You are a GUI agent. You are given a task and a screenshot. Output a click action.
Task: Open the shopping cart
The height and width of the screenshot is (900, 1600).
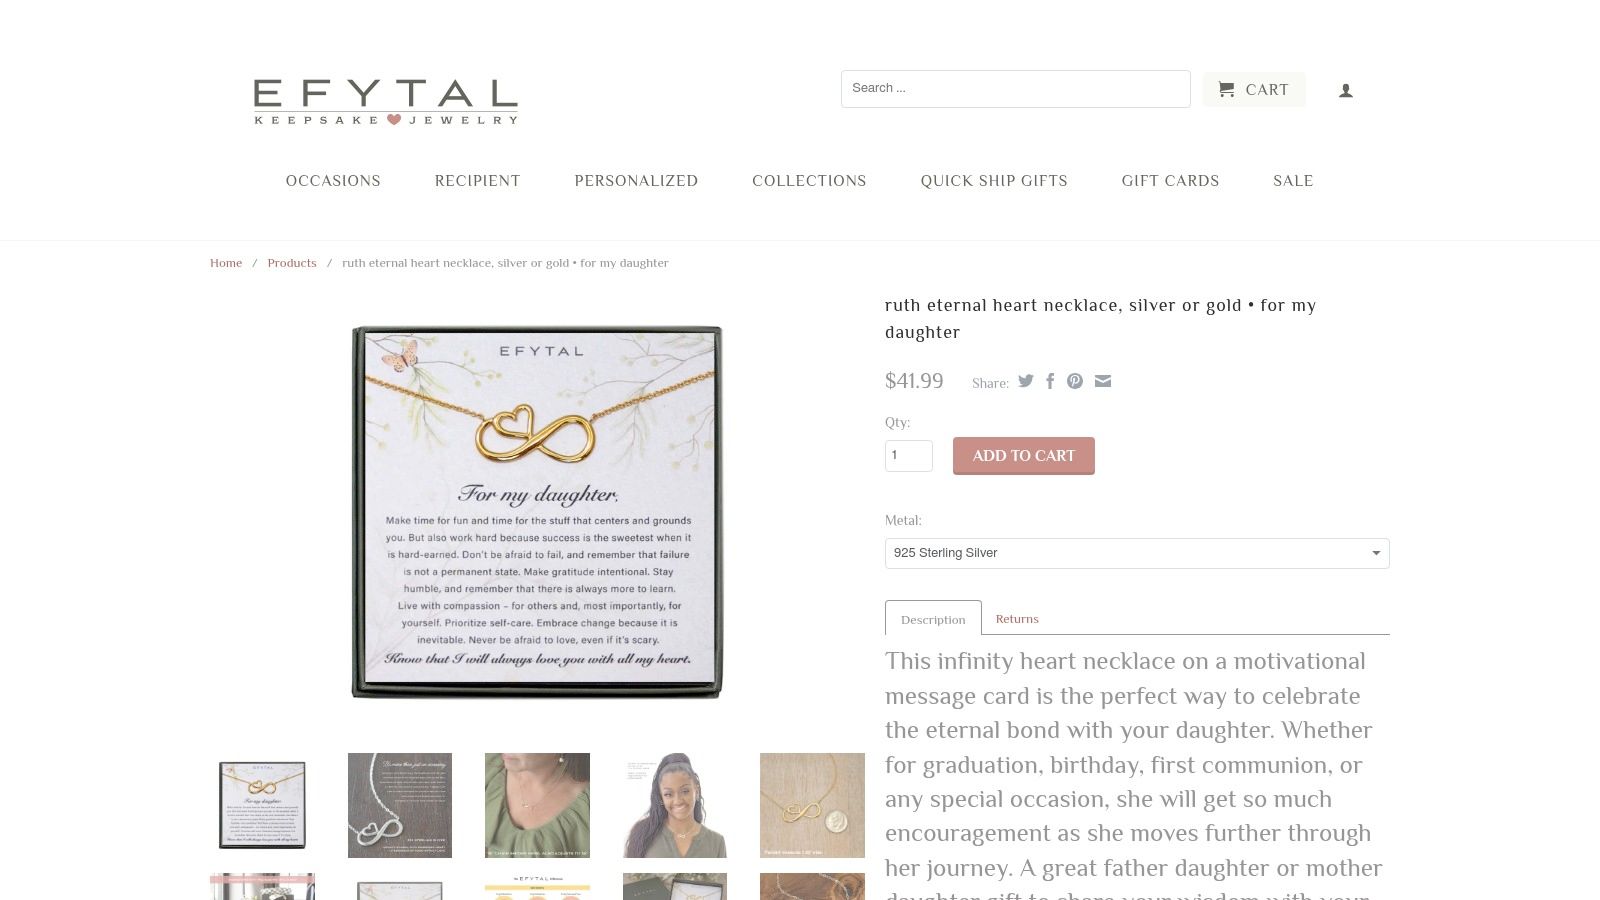(x=1254, y=89)
